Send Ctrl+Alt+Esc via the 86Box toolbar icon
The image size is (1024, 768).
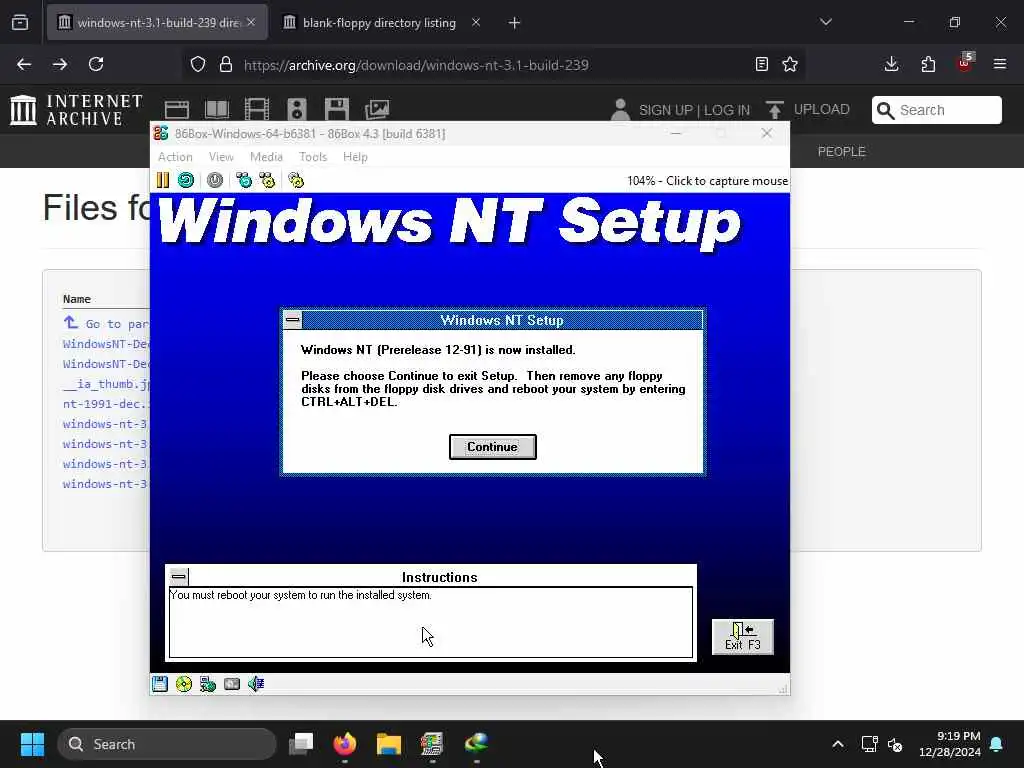pyautogui.click(x=267, y=180)
